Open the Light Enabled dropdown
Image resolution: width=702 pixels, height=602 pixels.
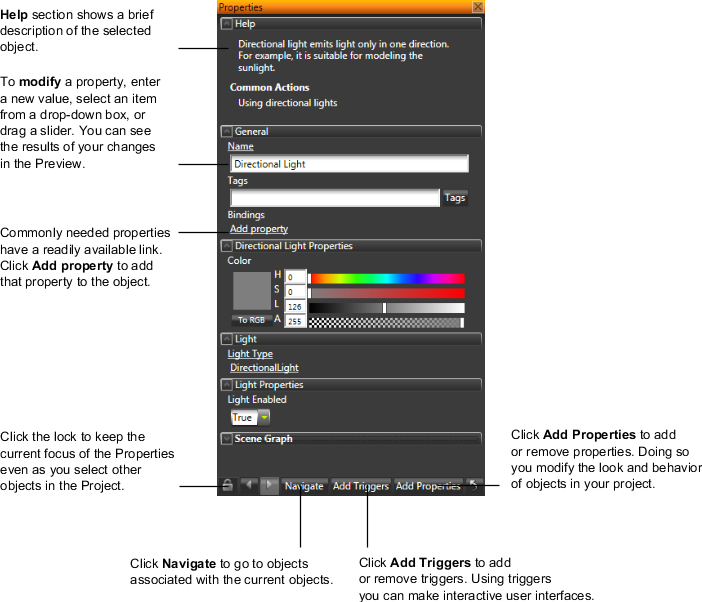264,418
